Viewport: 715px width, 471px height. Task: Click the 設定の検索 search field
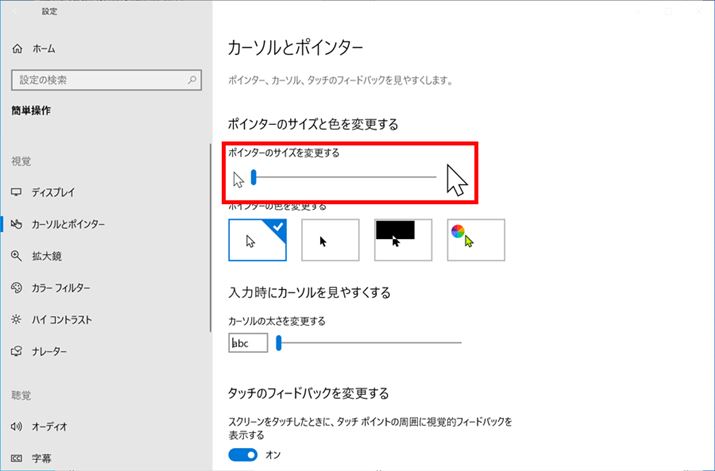point(106,80)
